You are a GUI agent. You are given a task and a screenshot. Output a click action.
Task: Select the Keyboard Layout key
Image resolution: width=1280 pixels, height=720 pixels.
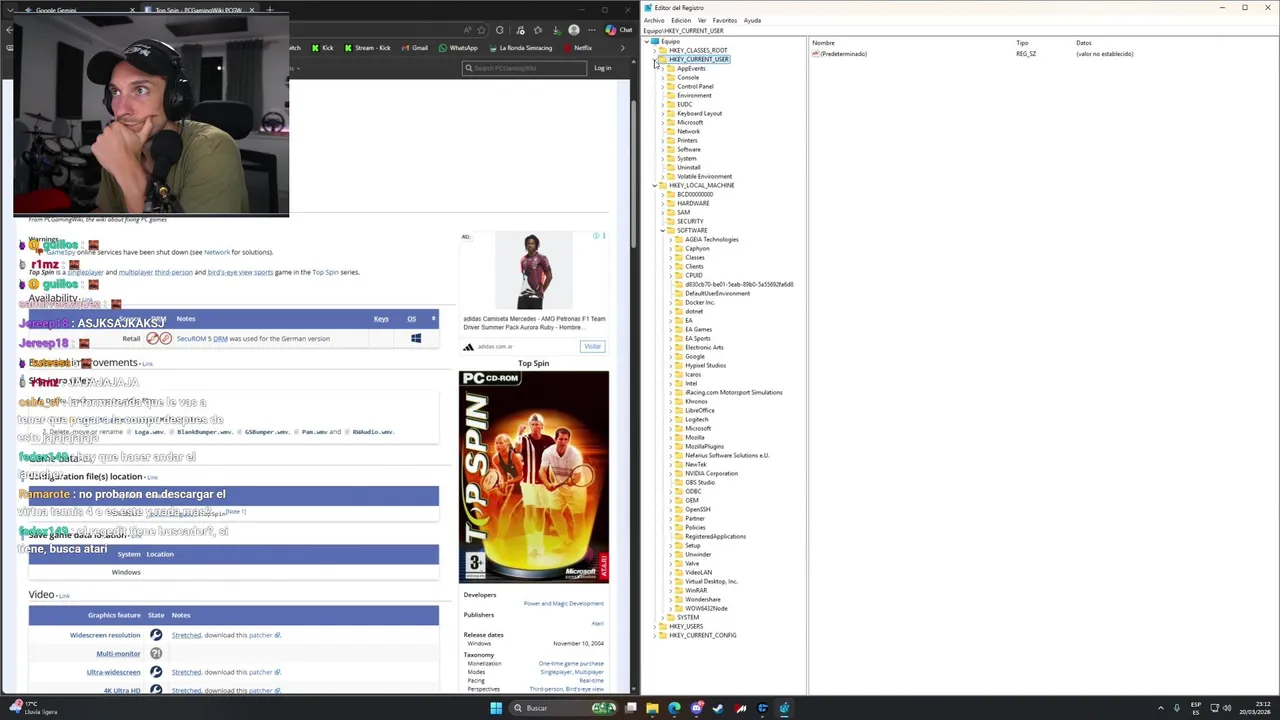(699, 113)
